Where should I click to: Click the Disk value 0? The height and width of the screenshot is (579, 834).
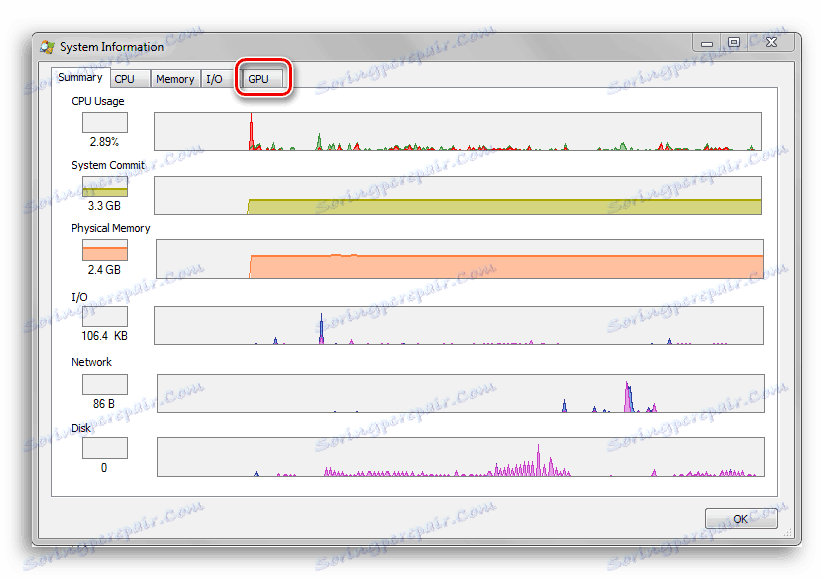click(104, 468)
